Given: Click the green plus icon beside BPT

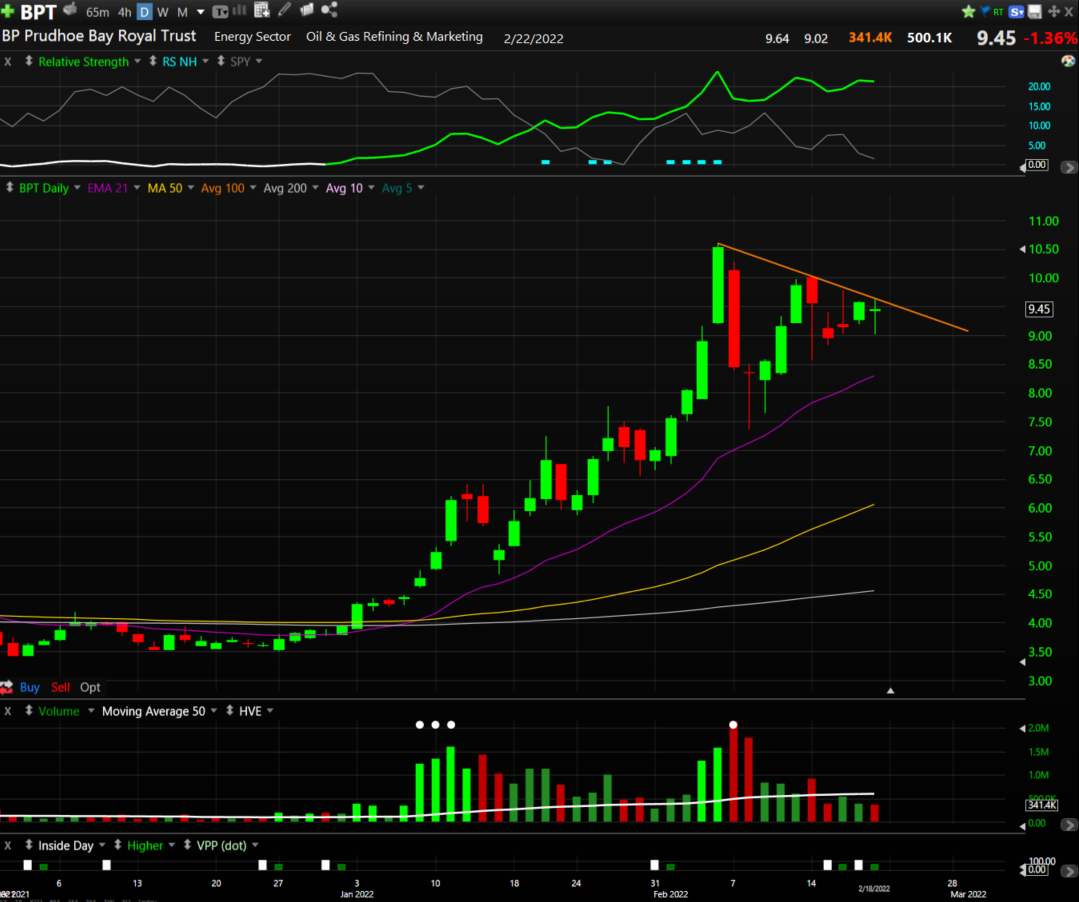Looking at the screenshot, I should (x=8, y=11).
